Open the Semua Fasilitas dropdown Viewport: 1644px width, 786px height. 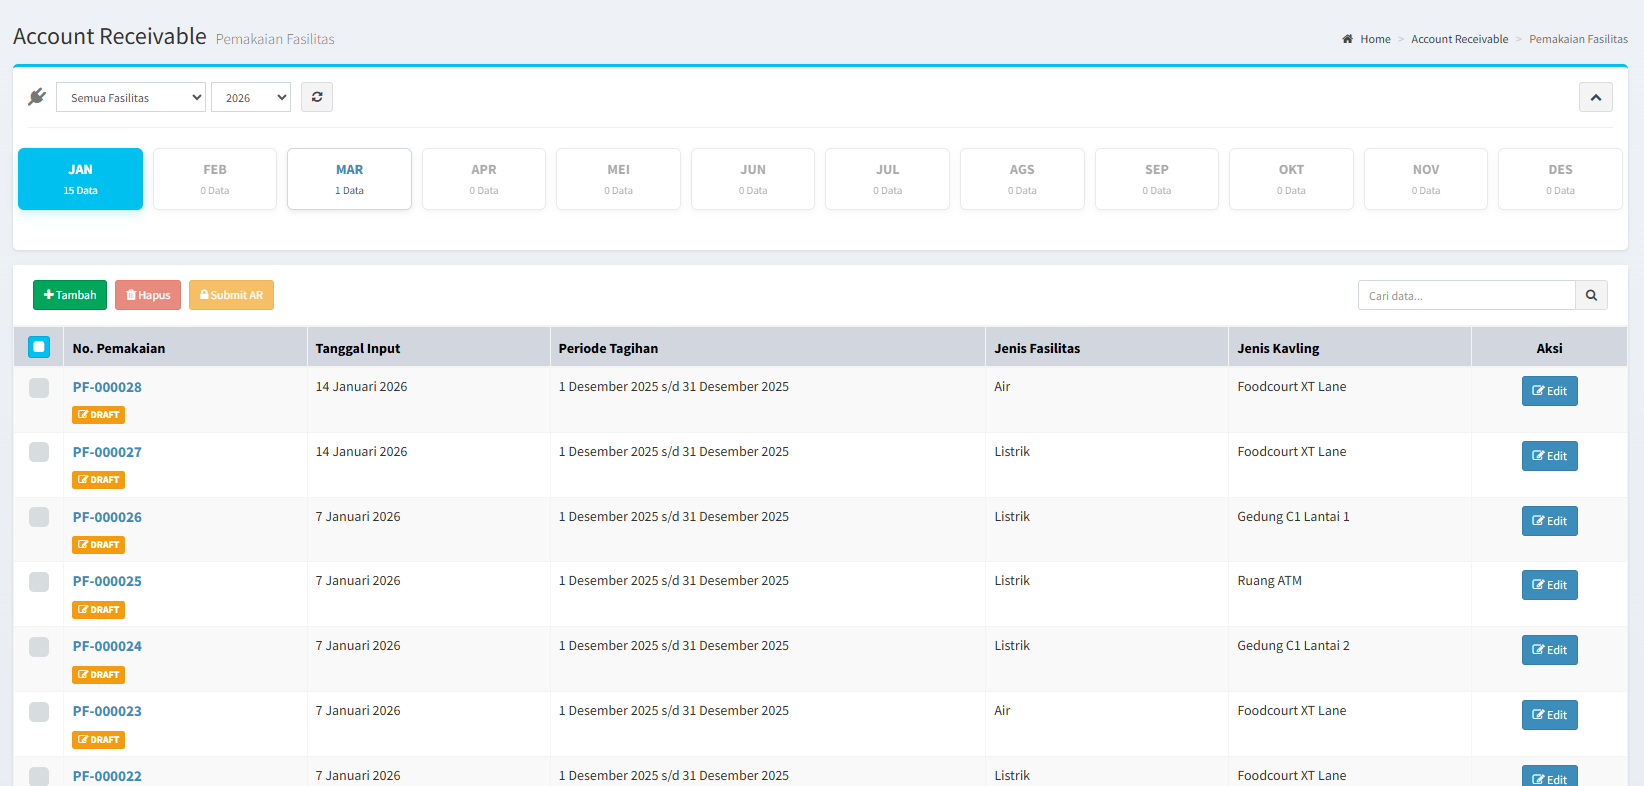[x=131, y=97]
